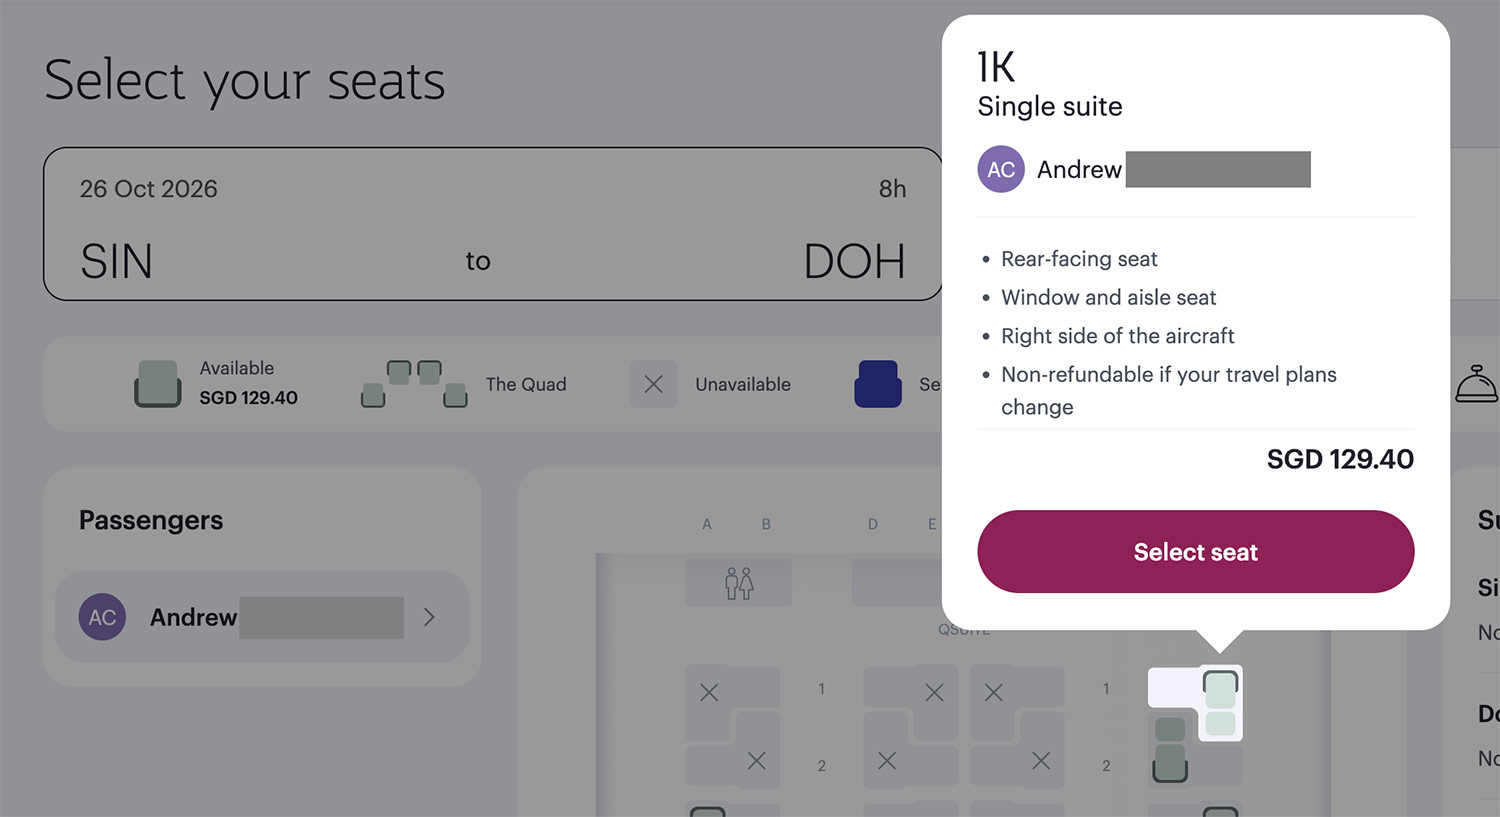This screenshot has width=1500, height=817.
Task: Click the lavatory icon on the seat map
Action: pyautogui.click(x=739, y=583)
